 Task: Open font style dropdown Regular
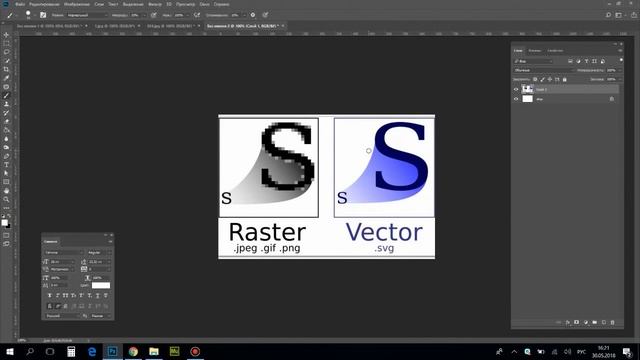click(99, 253)
